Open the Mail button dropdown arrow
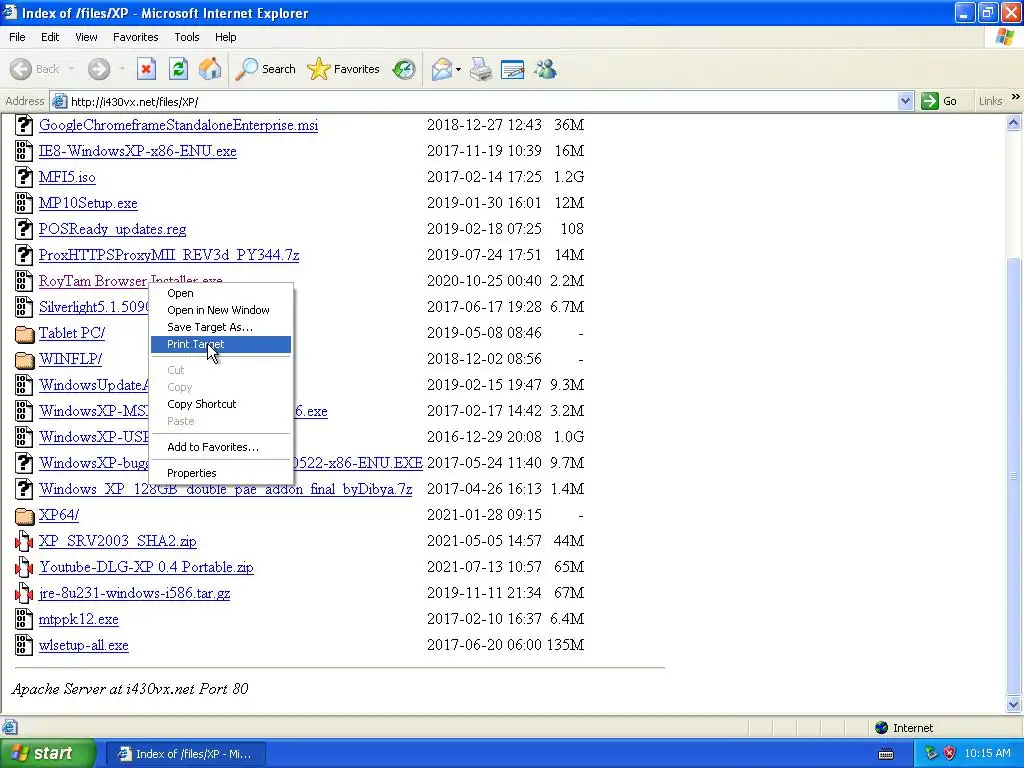The width and height of the screenshot is (1024, 768). tap(458, 69)
